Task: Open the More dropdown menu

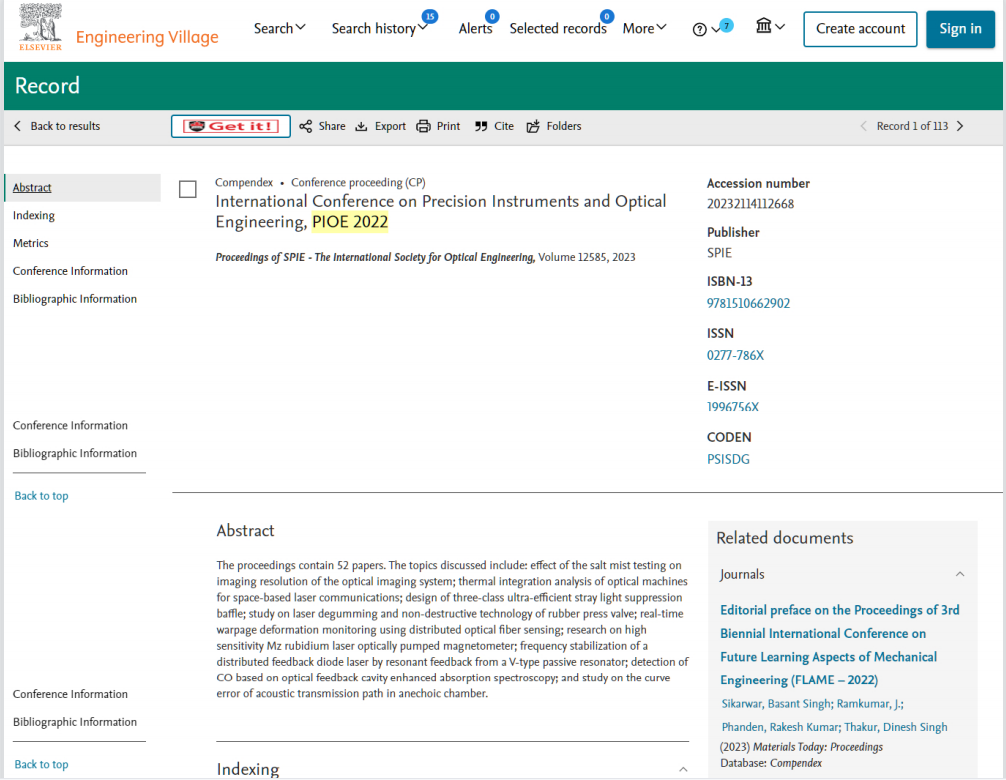Action: coord(645,28)
